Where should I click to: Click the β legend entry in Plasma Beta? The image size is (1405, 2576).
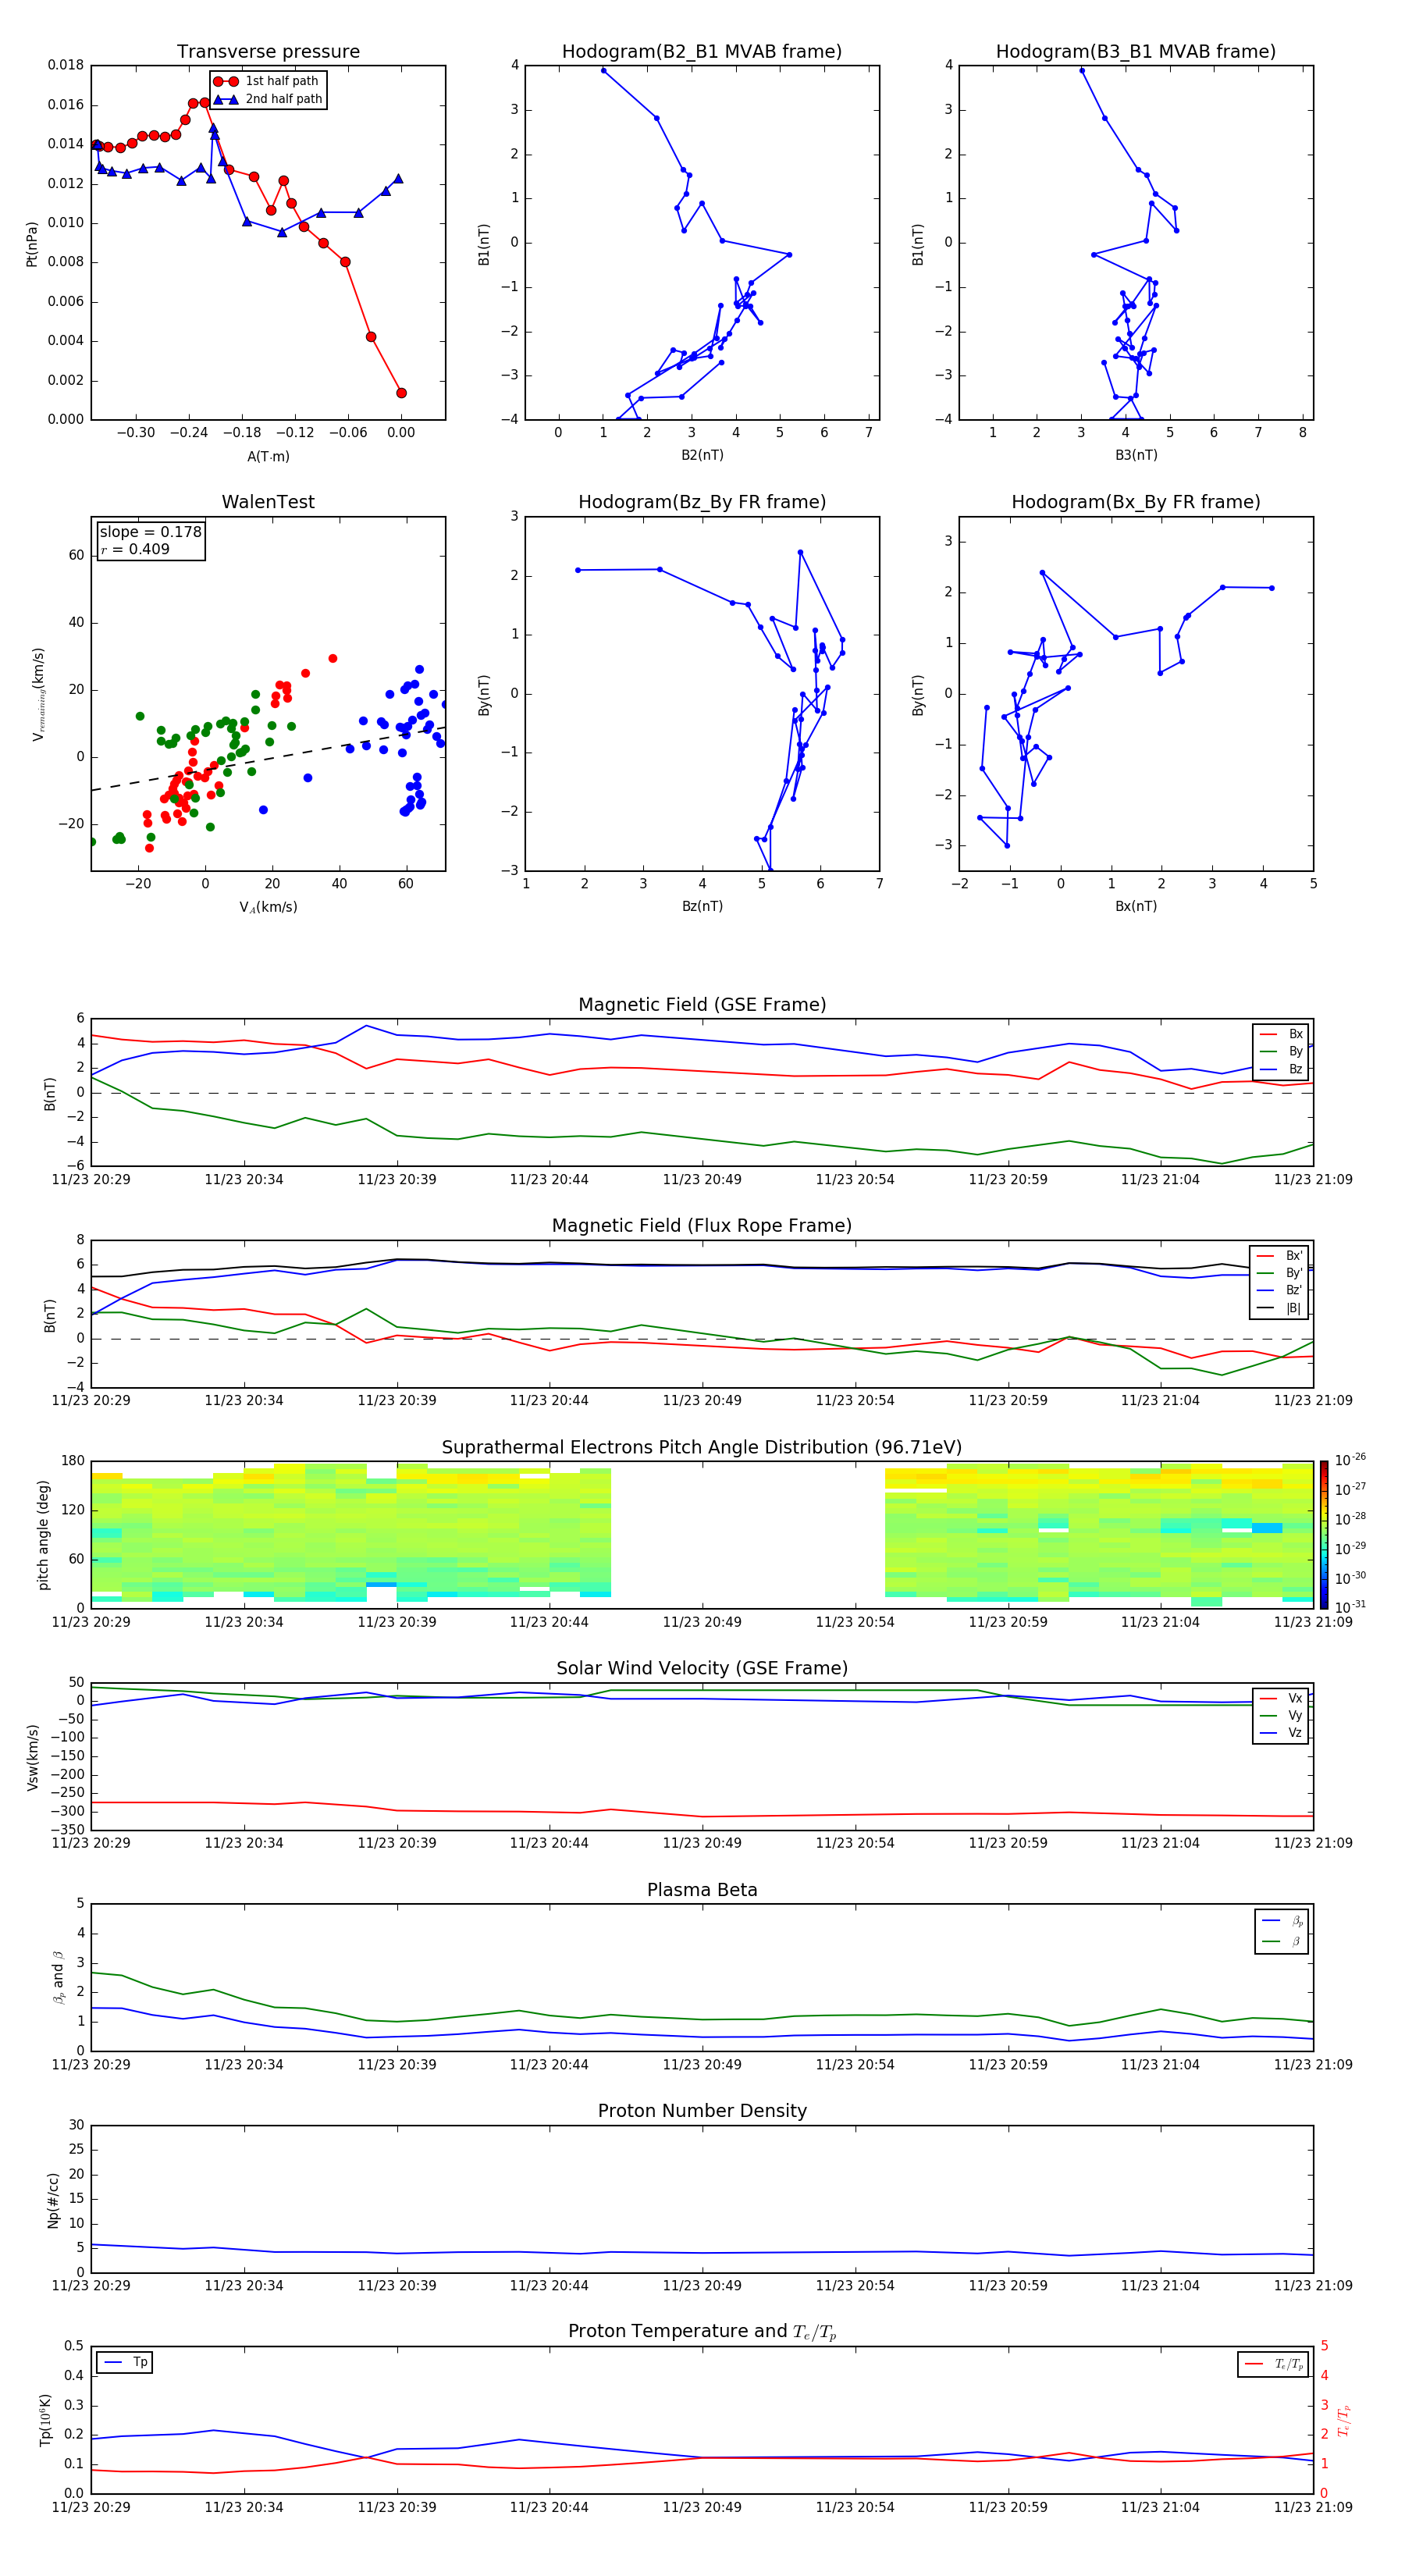pyautogui.click(x=1282, y=1941)
